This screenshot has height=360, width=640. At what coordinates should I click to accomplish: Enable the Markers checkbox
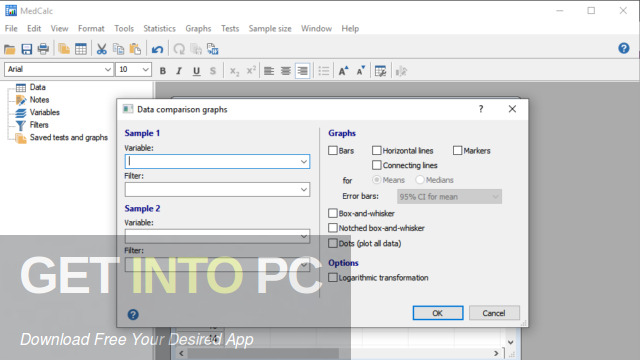point(458,151)
